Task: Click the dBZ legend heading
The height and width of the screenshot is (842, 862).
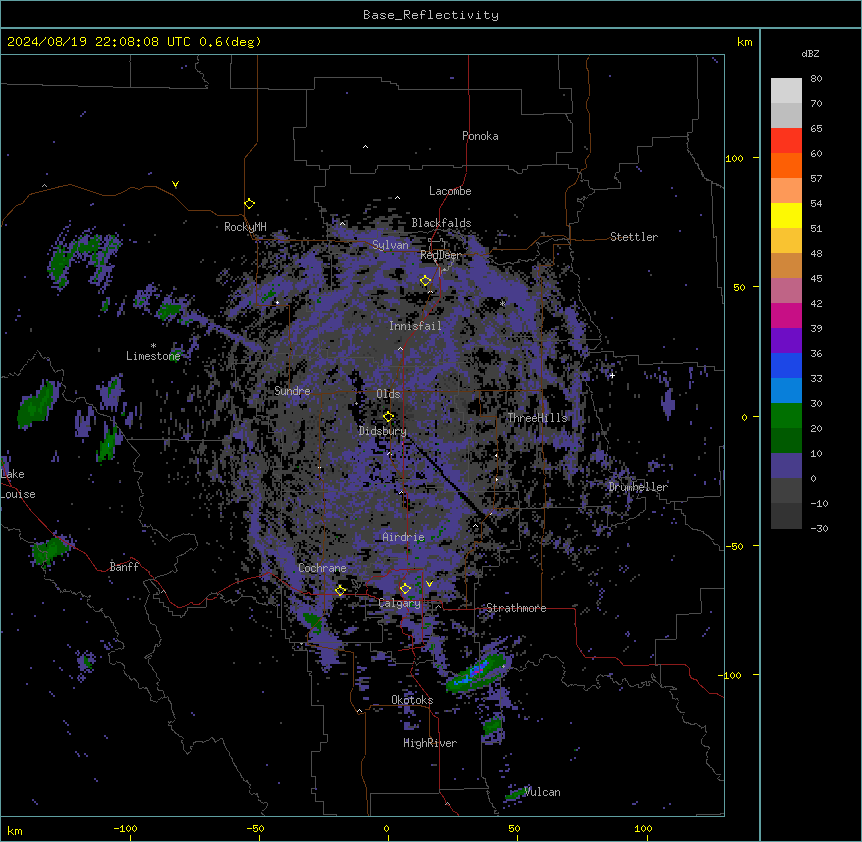Action: [x=810, y=53]
